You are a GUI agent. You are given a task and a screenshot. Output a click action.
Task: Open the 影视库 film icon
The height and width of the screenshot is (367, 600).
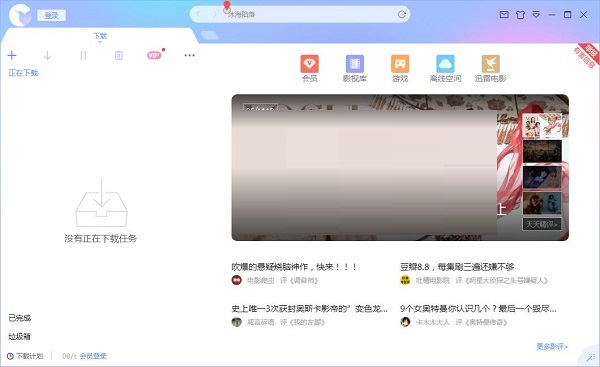click(355, 69)
